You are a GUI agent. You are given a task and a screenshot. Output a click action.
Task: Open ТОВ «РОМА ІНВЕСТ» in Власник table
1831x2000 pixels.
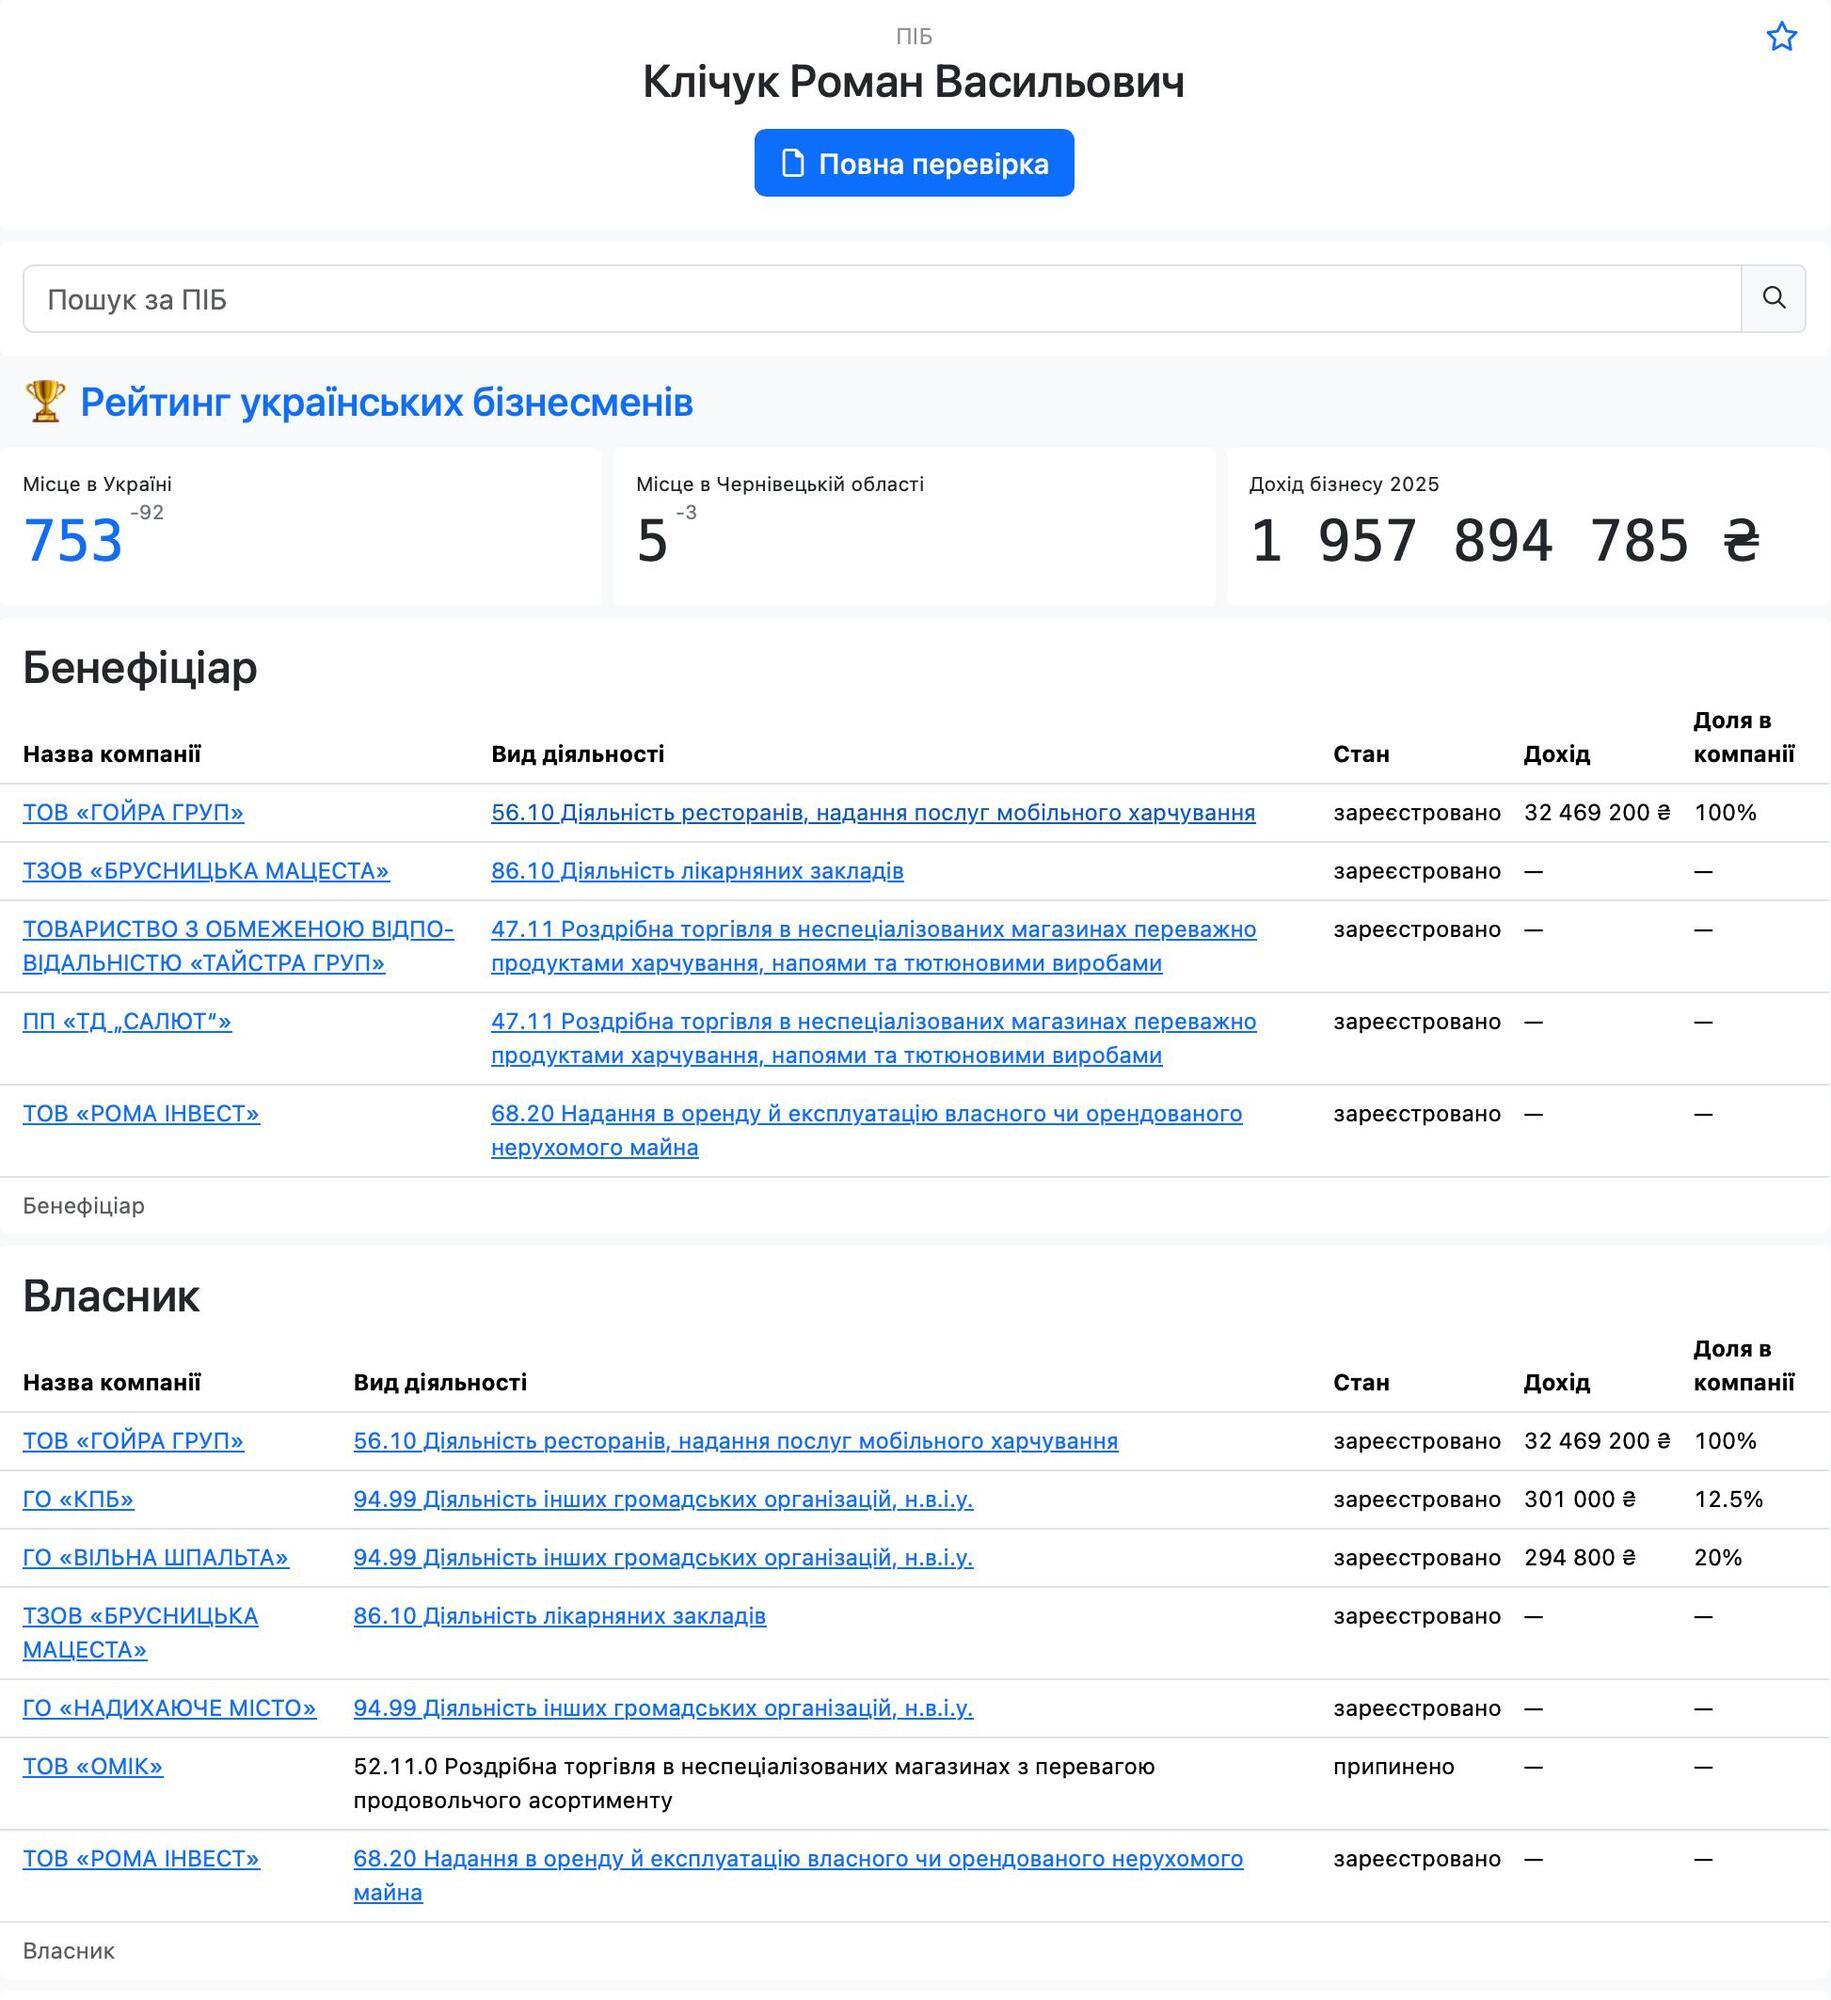point(141,1858)
